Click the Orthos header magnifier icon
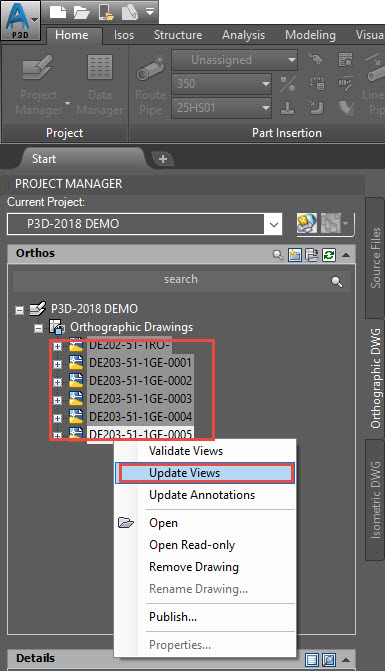The image size is (385, 671). [278, 255]
